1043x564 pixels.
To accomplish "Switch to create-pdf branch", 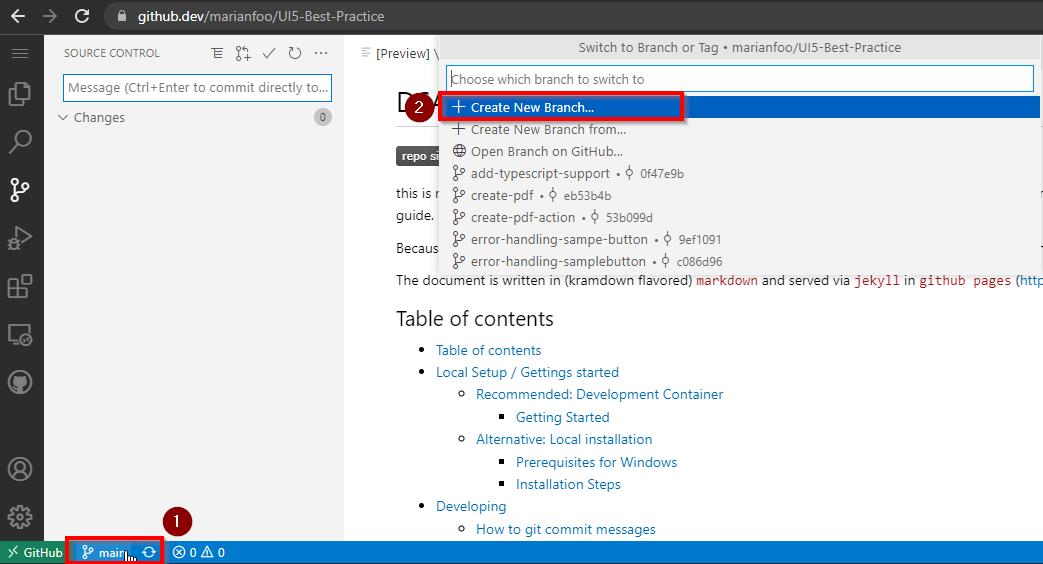I will coord(740,195).
